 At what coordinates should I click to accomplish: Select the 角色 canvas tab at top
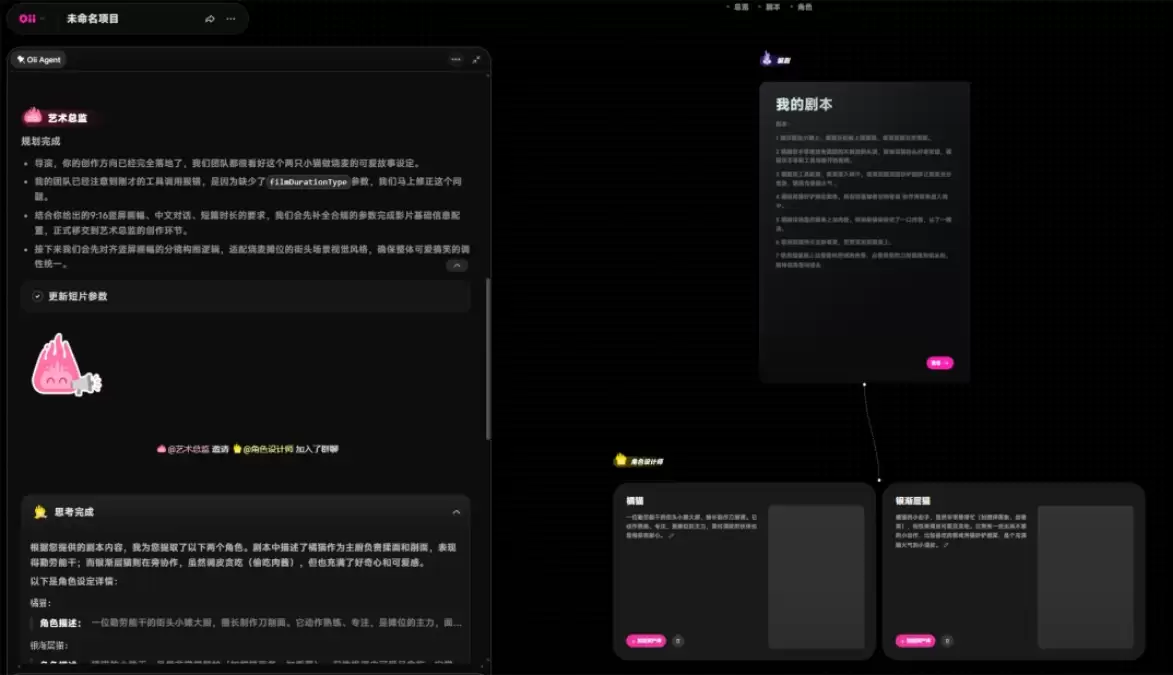(x=803, y=7)
